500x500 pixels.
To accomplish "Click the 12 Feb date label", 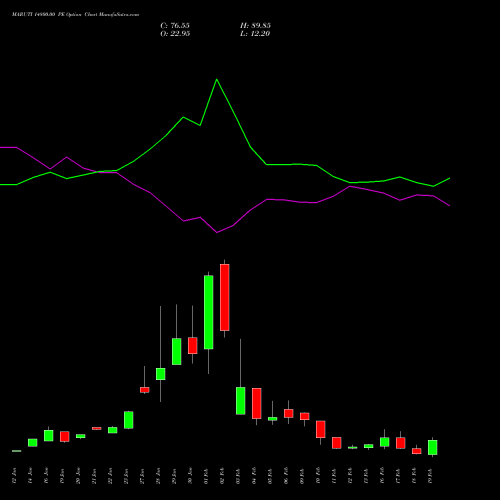I will pos(350,476).
